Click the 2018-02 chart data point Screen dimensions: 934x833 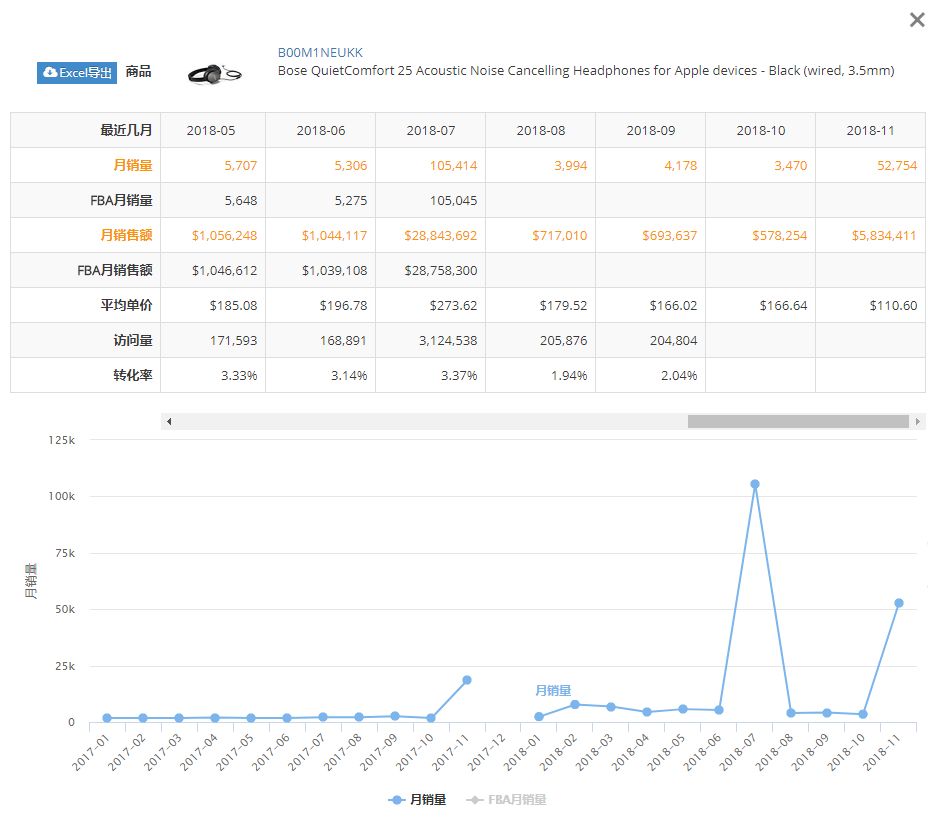[575, 705]
